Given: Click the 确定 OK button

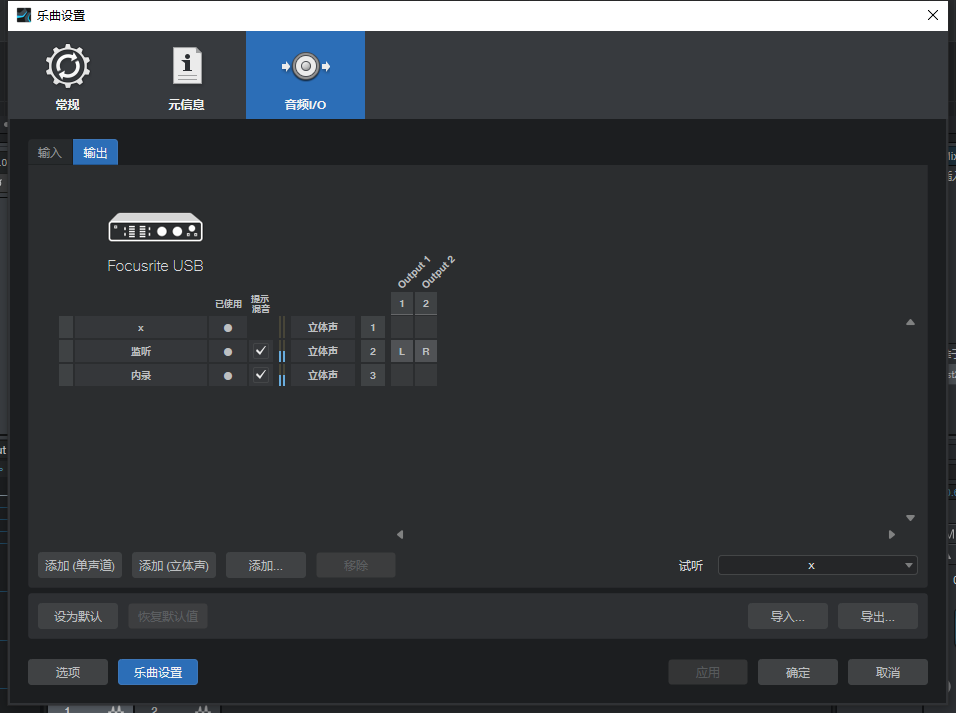Looking at the screenshot, I should point(797,672).
